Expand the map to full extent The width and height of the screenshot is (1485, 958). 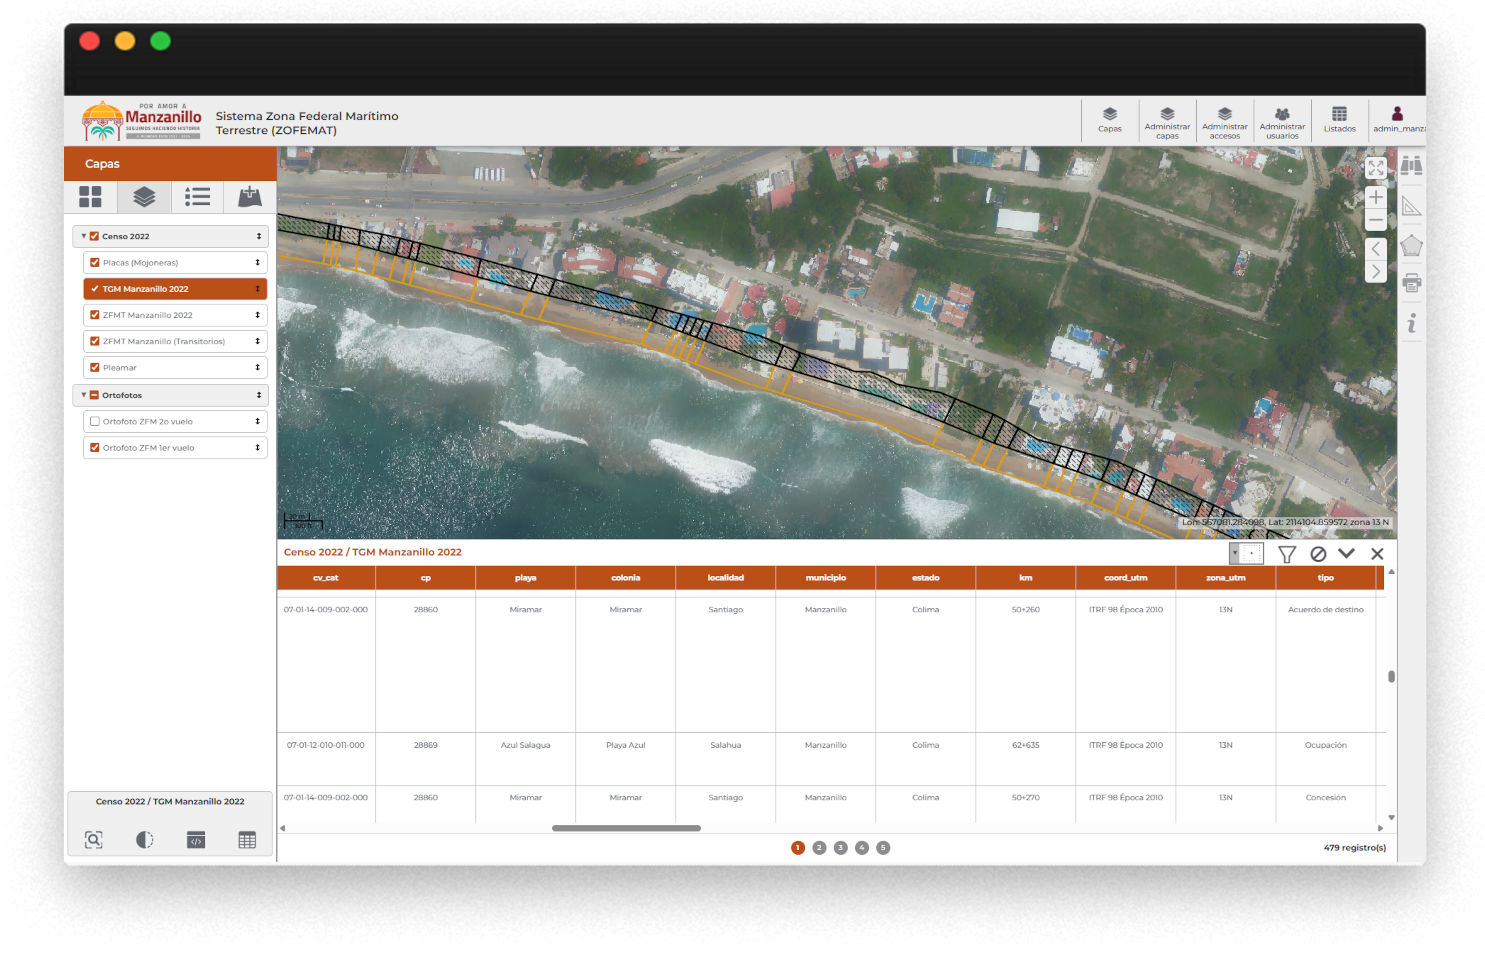tap(1376, 168)
